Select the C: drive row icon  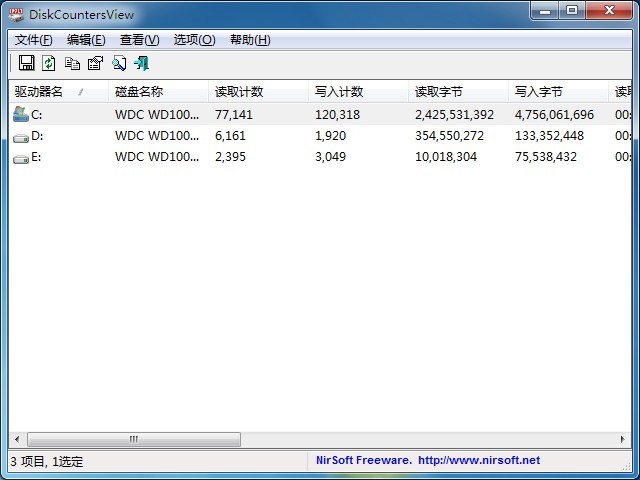21,115
